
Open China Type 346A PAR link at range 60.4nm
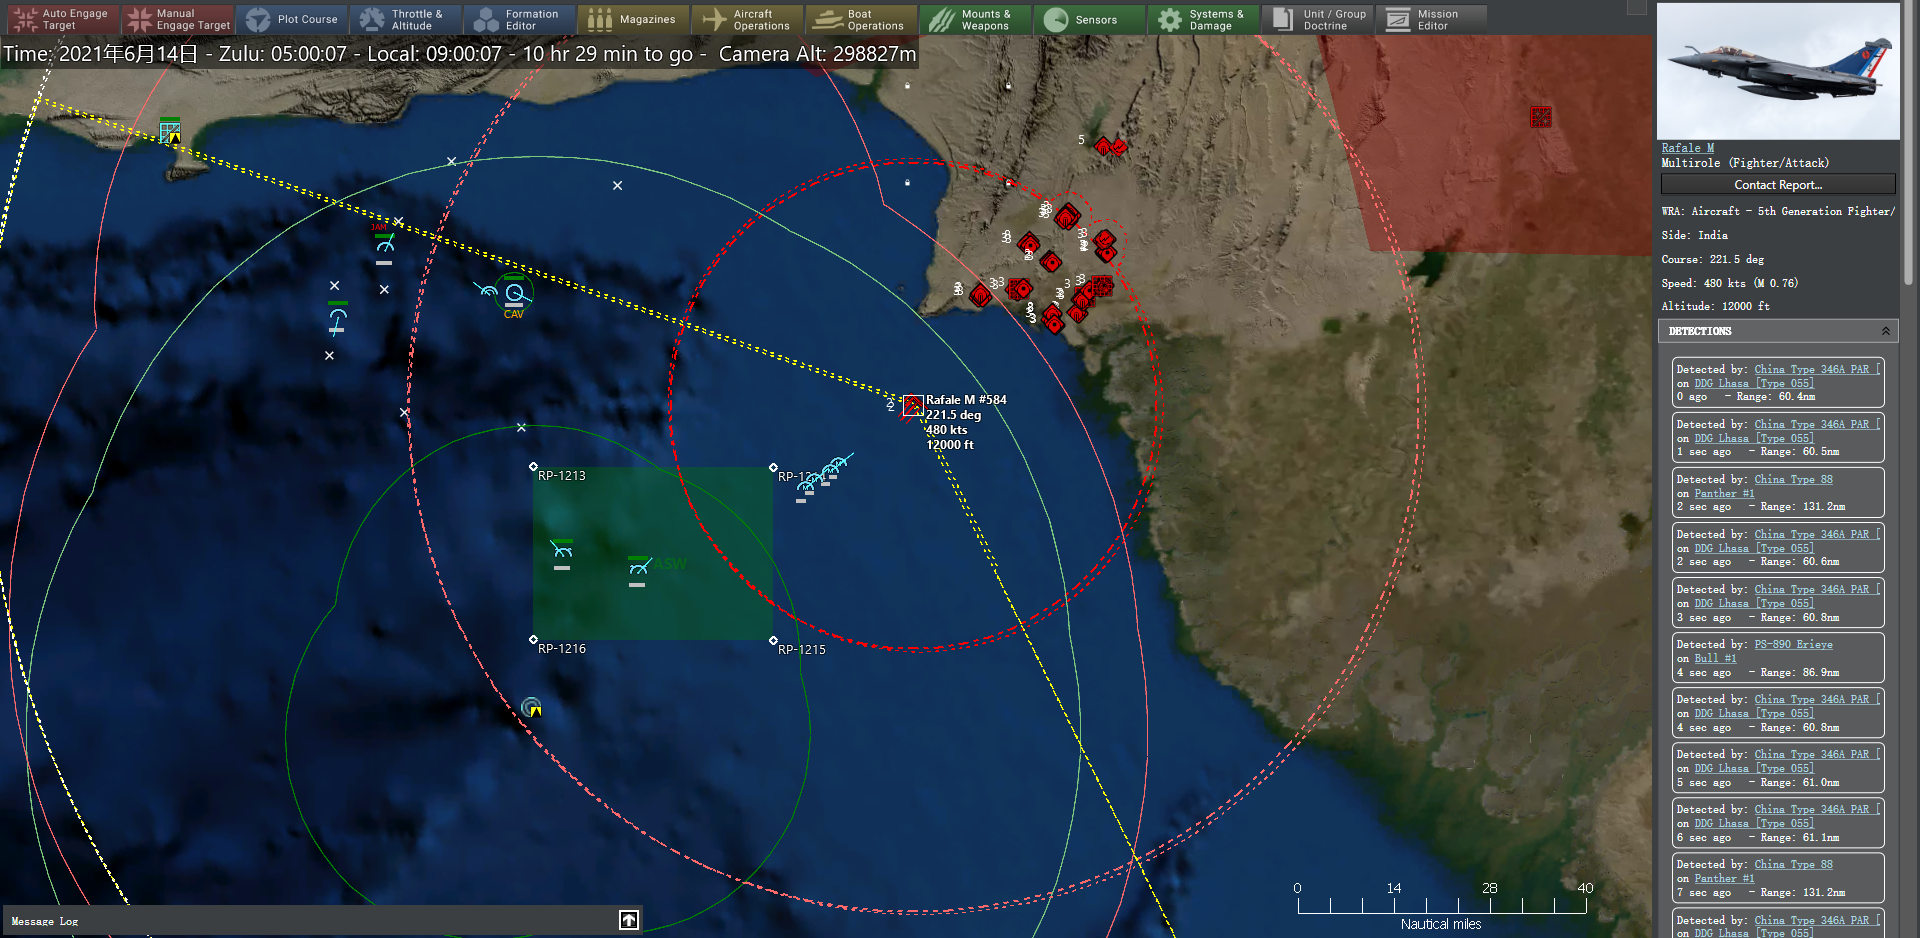point(1816,370)
